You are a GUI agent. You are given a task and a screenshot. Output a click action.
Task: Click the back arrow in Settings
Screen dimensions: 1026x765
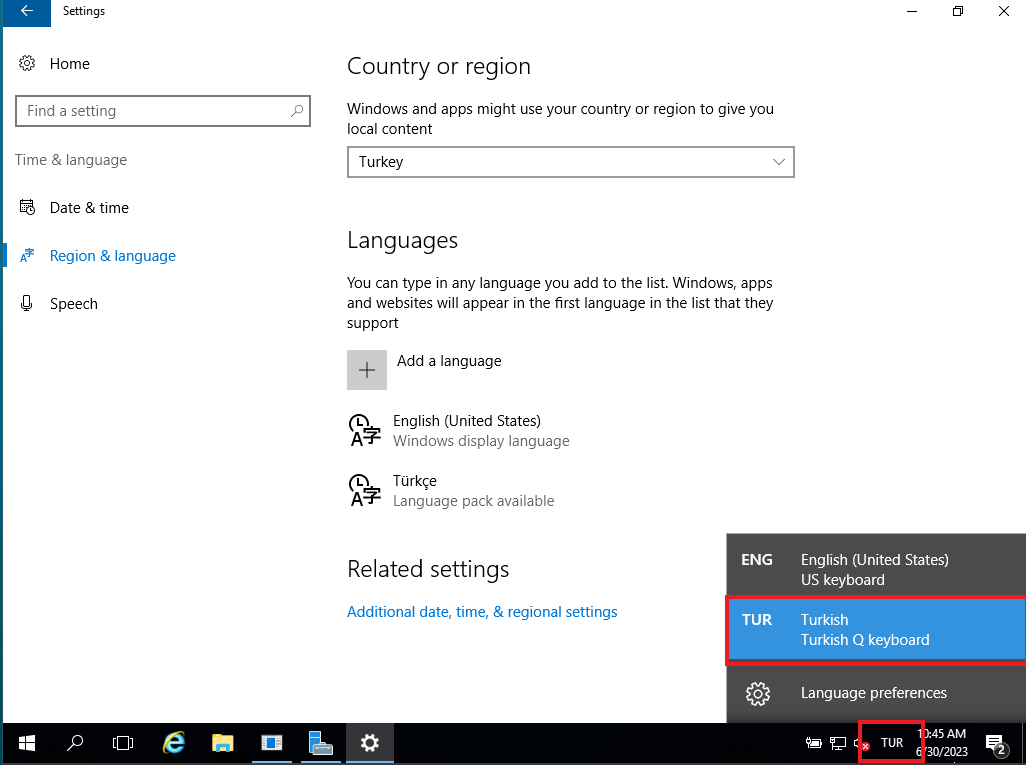pos(26,12)
